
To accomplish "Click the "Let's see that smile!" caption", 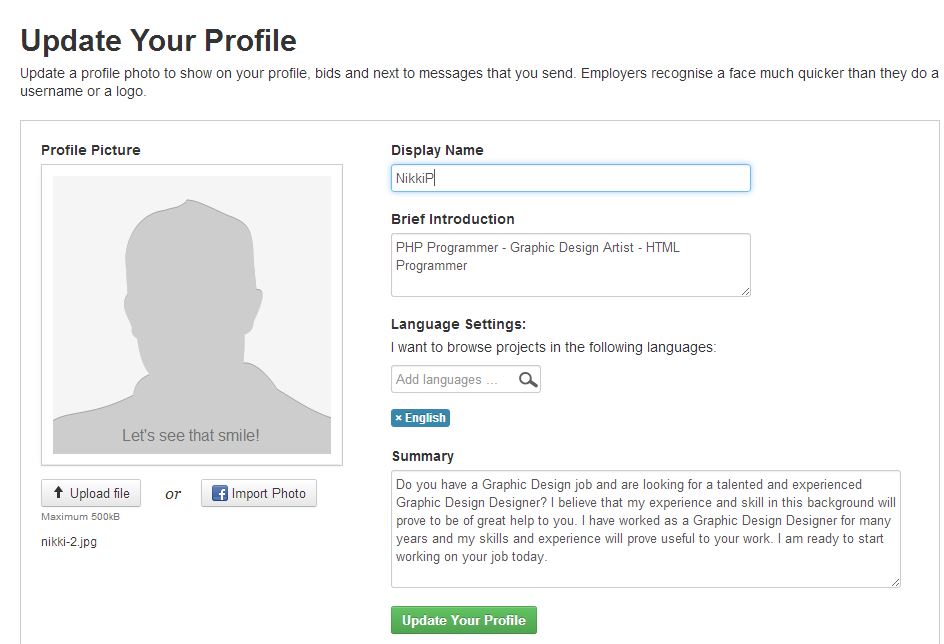I will coord(191,435).
